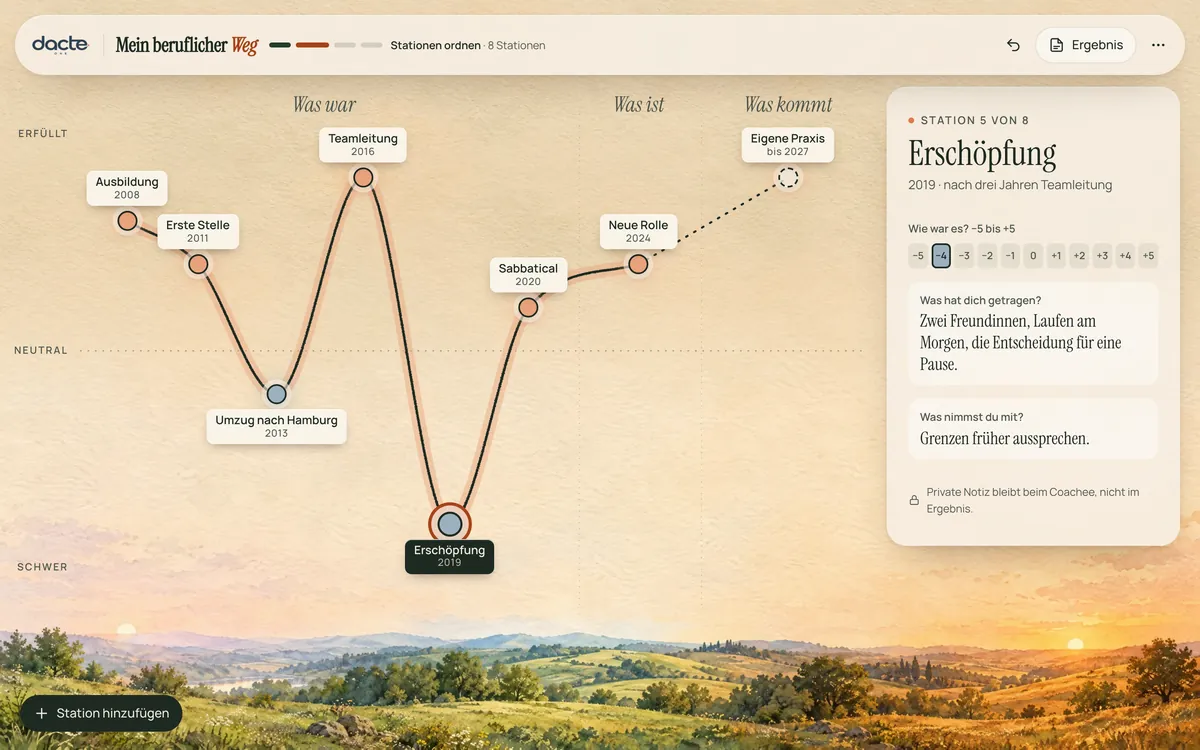Set the rating to −1

point(1010,256)
